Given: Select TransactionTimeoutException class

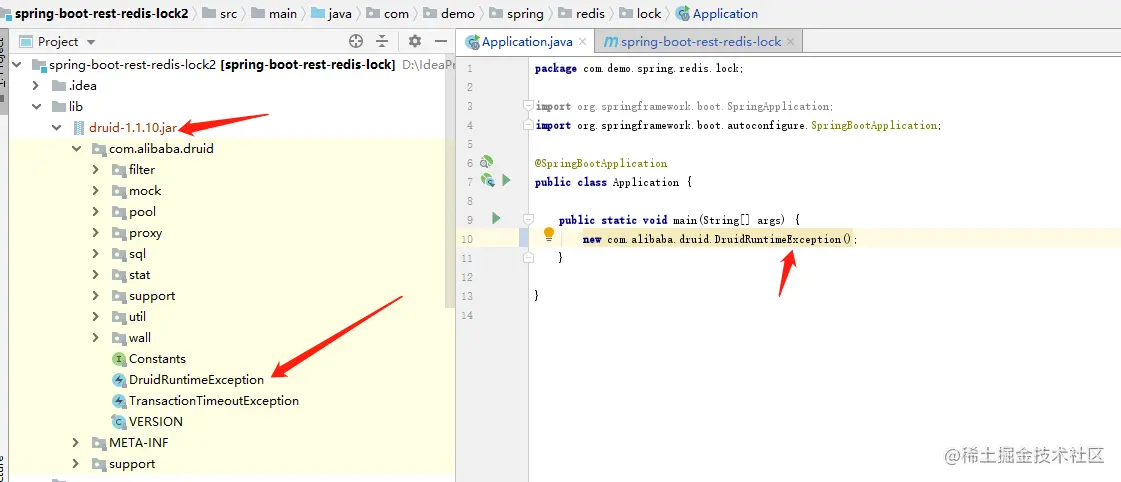Looking at the screenshot, I should coord(214,400).
